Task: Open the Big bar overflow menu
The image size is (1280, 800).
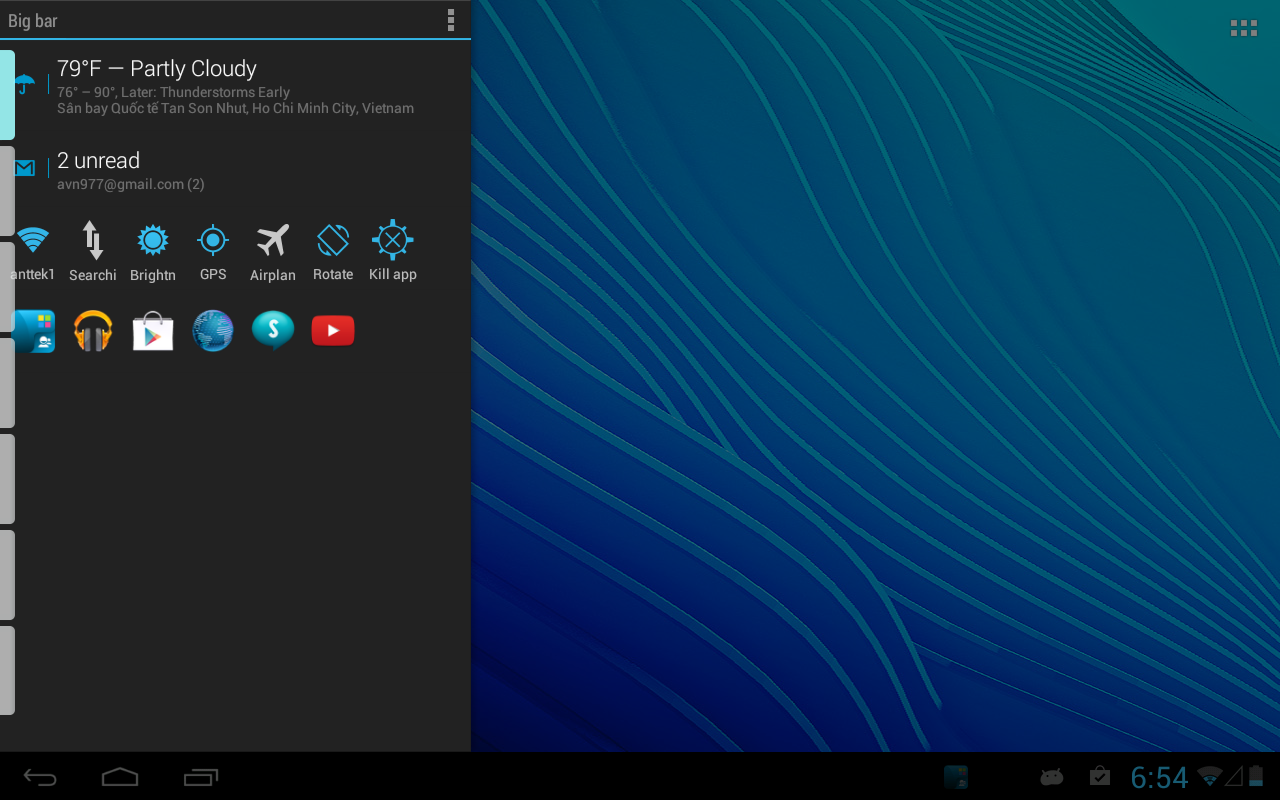Action: point(451,20)
